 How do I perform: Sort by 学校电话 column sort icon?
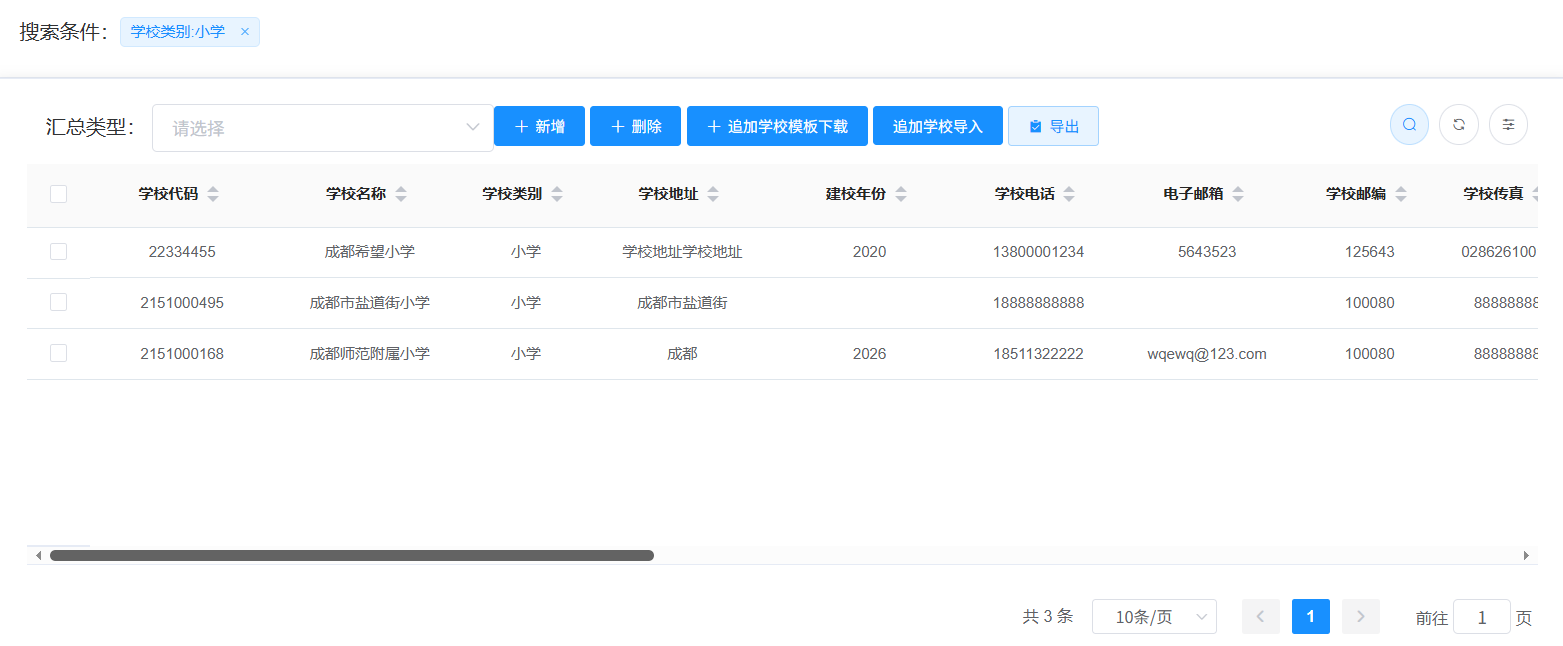pos(1069,194)
